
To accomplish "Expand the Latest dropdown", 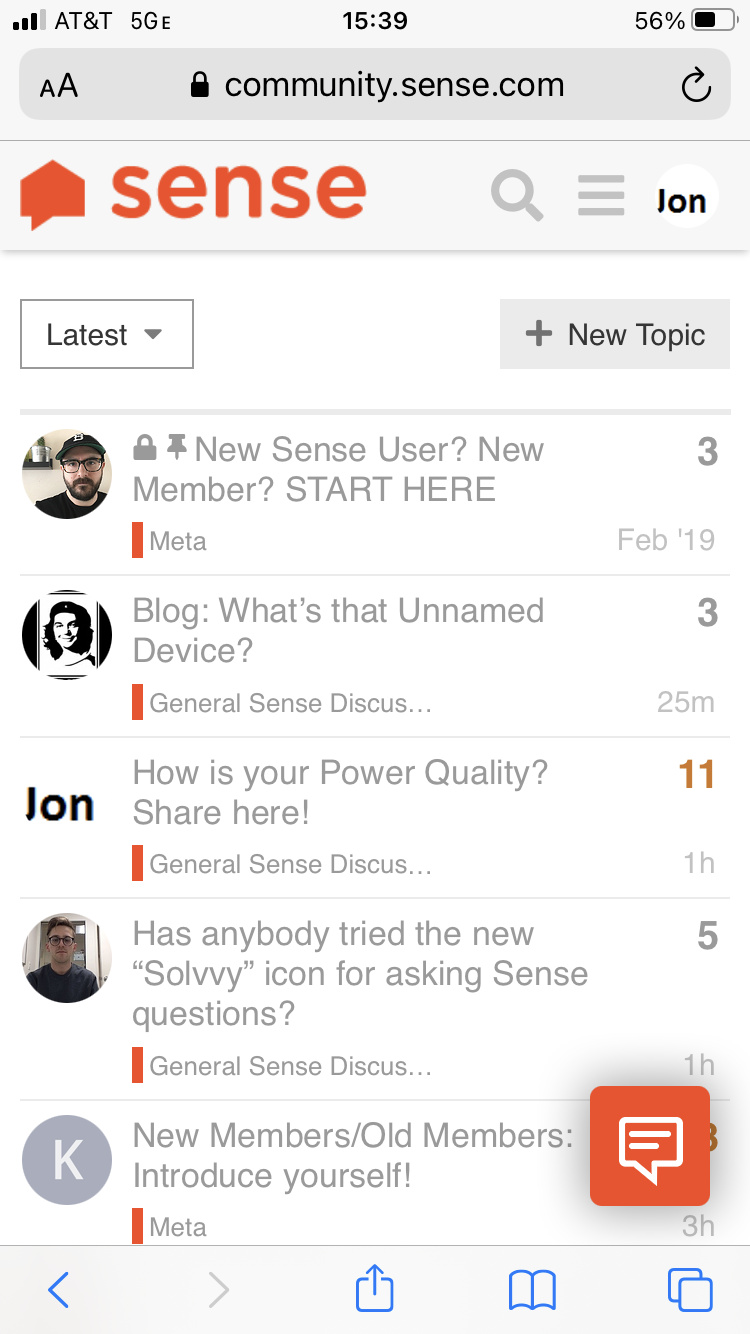I will pos(107,334).
